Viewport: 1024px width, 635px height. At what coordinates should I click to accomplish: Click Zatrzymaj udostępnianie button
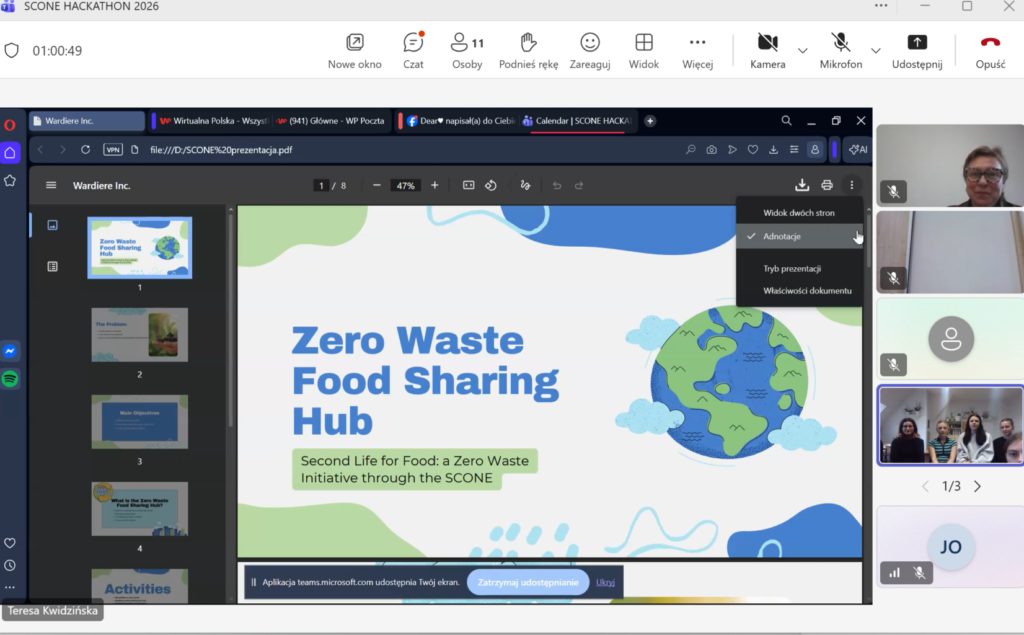(527, 582)
